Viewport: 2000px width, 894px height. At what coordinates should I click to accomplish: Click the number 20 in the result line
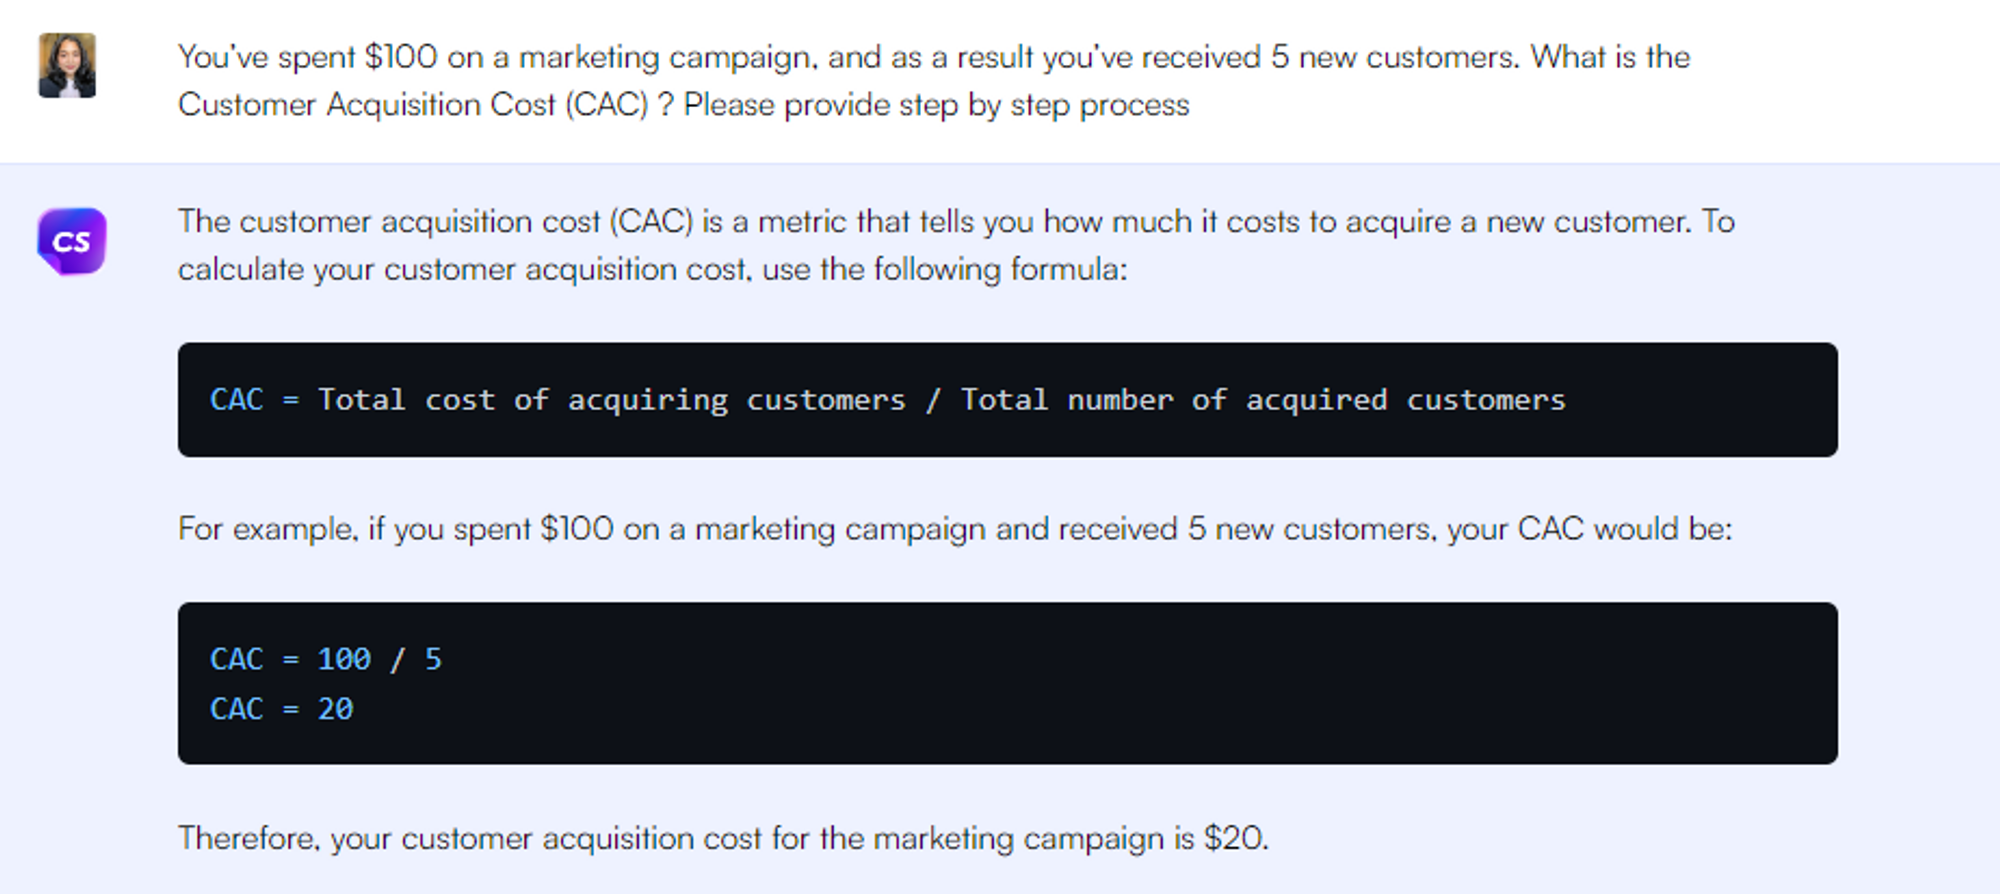click(335, 709)
